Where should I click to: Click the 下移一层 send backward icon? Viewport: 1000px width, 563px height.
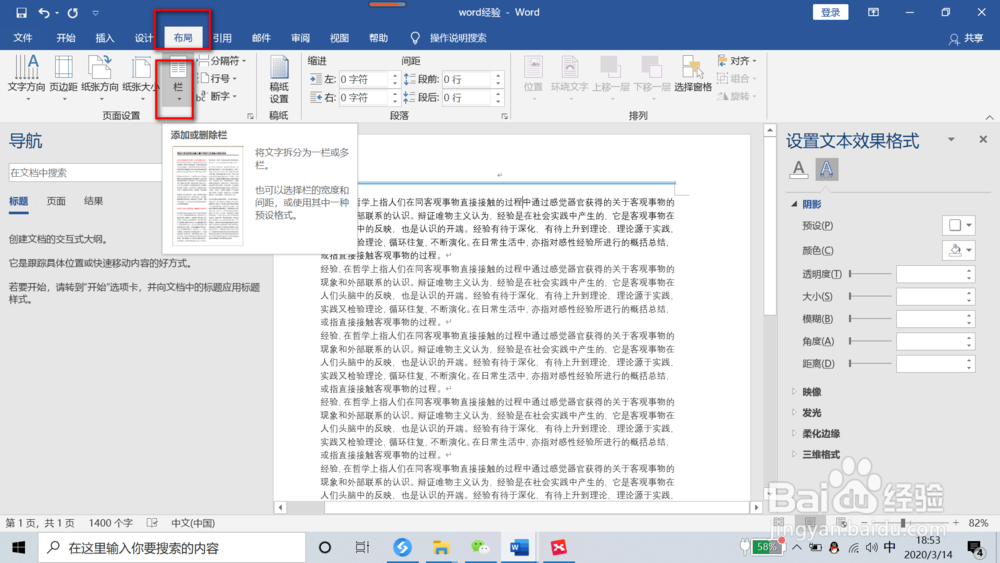[651, 75]
